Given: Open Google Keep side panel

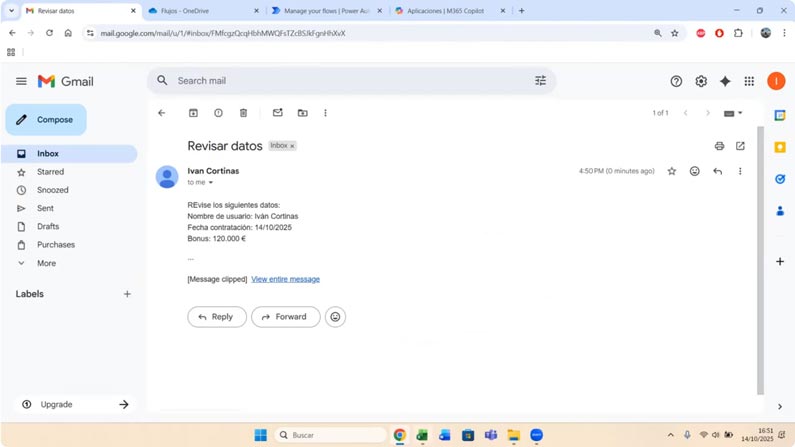Looking at the screenshot, I should pos(780,147).
